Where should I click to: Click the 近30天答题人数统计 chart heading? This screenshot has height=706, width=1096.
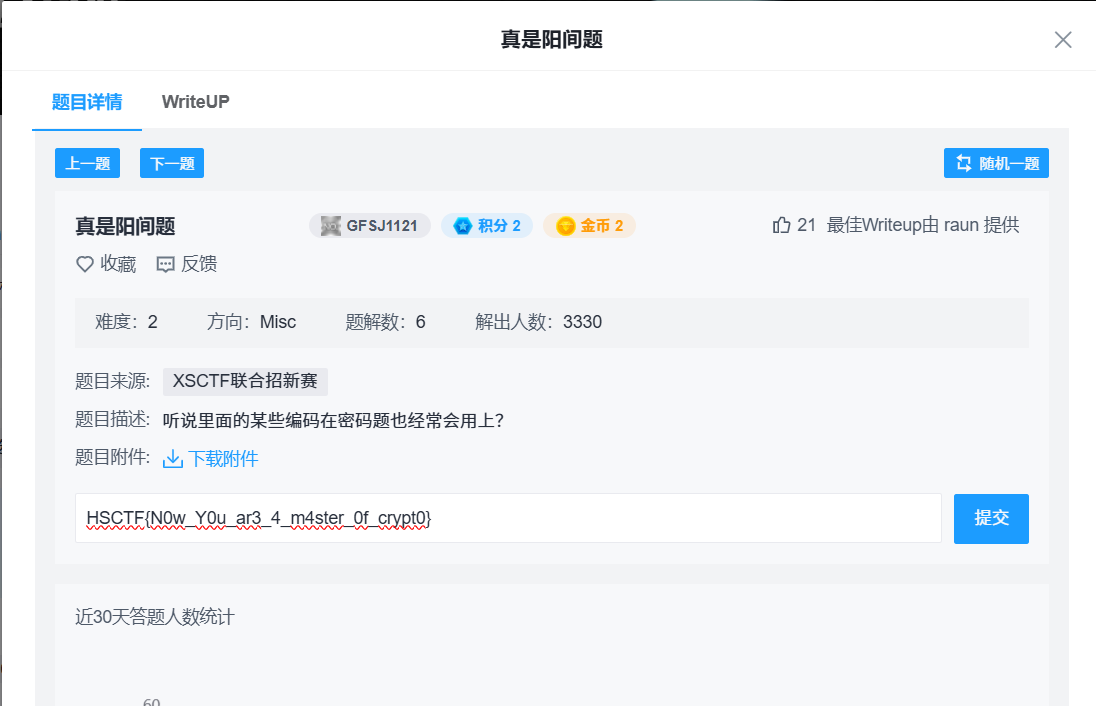pyautogui.click(x=154, y=617)
